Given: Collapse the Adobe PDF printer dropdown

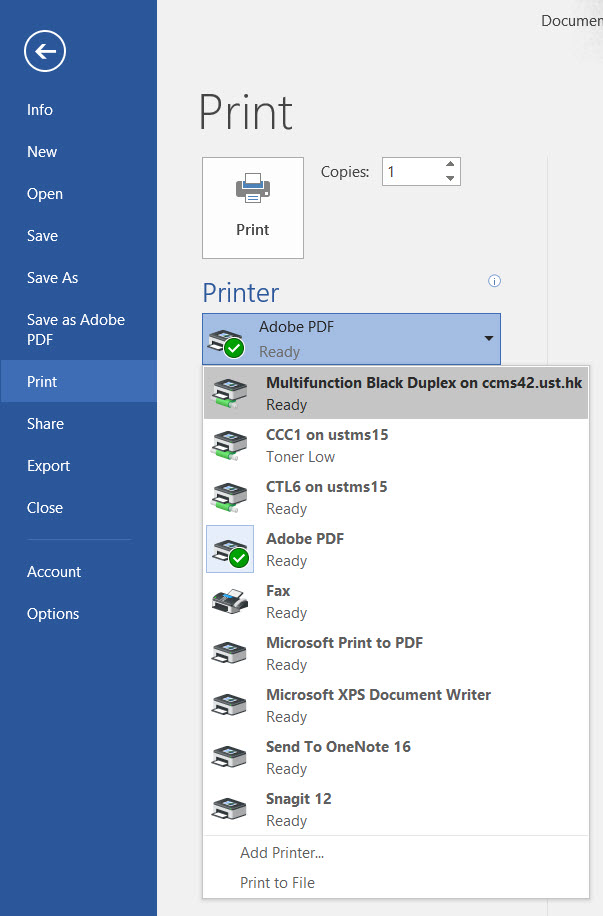Looking at the screenshot, I should tap(488, 339).
